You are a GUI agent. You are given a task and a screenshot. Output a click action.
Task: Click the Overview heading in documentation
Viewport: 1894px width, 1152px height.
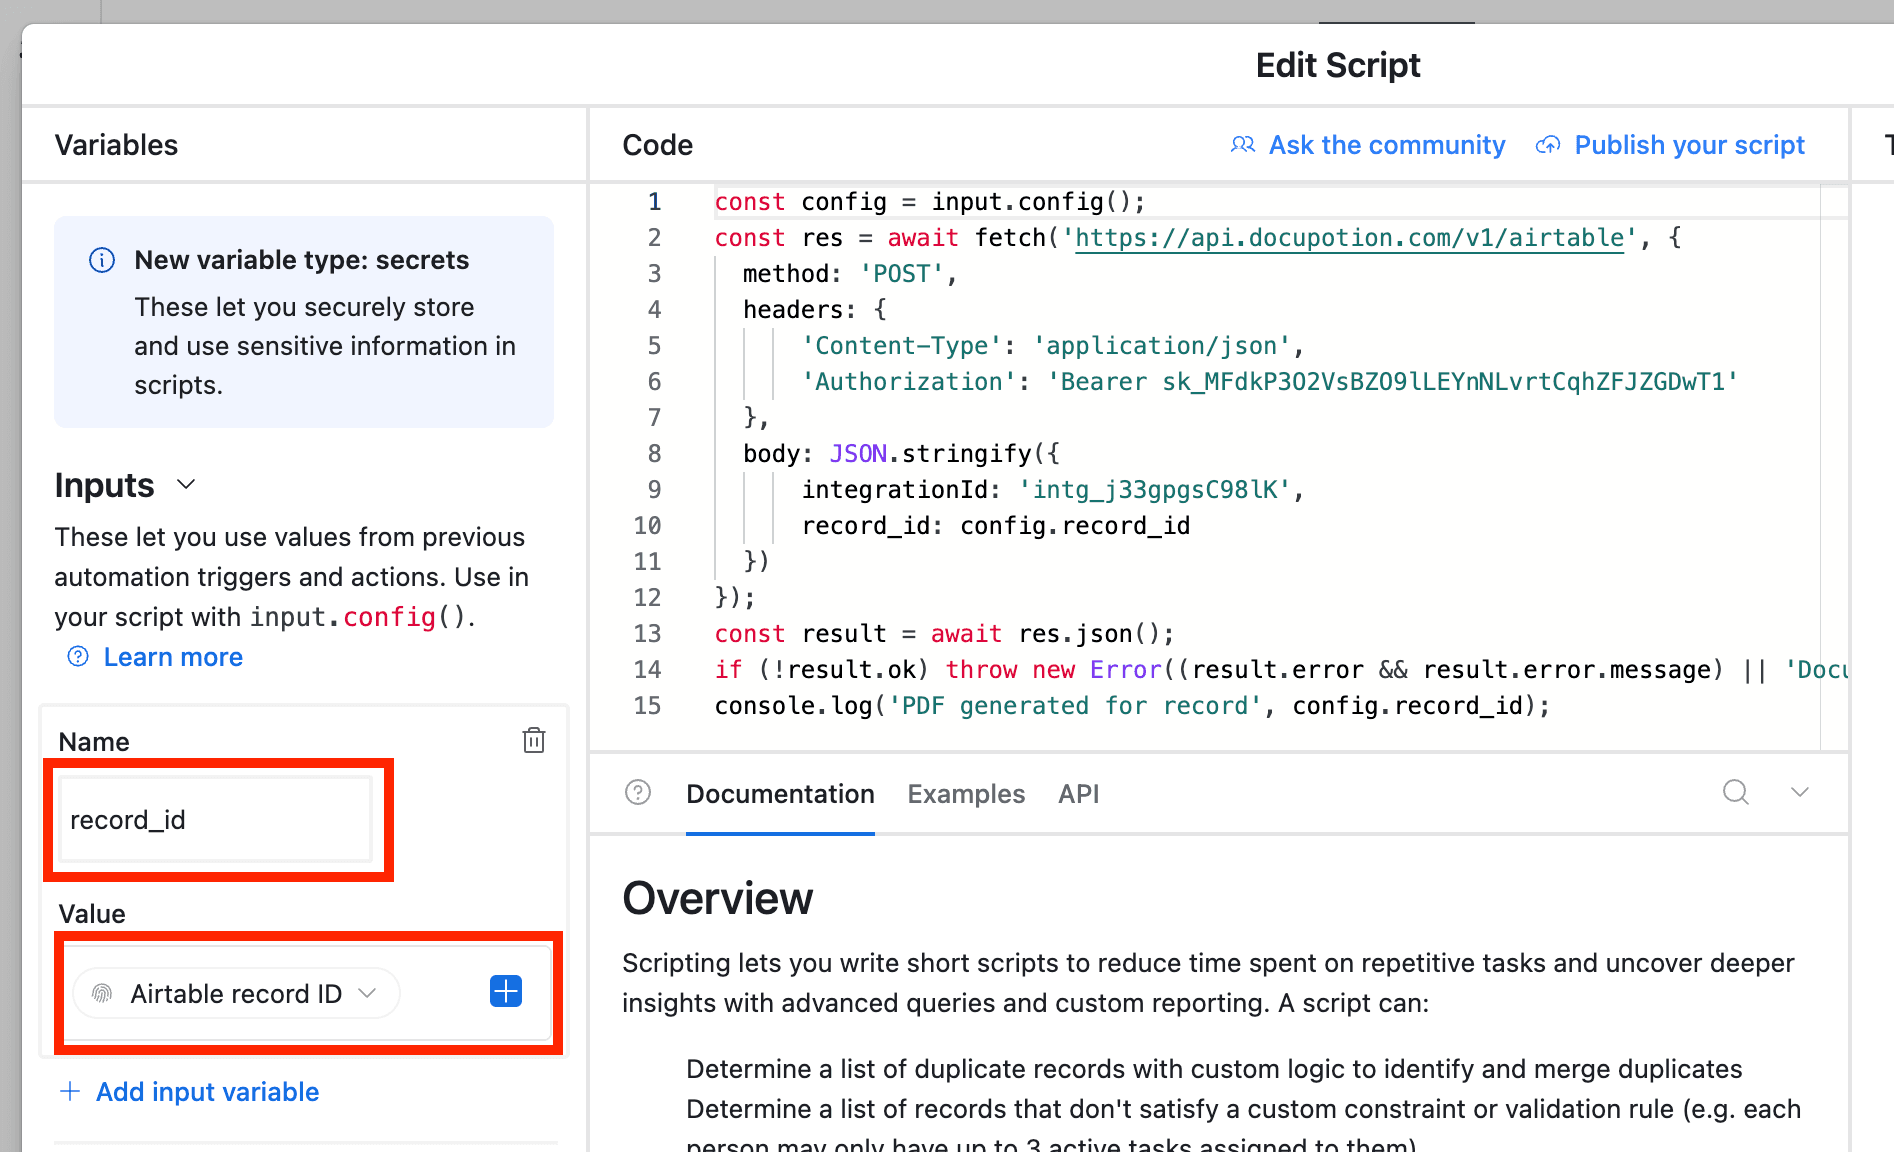point(717,898)
